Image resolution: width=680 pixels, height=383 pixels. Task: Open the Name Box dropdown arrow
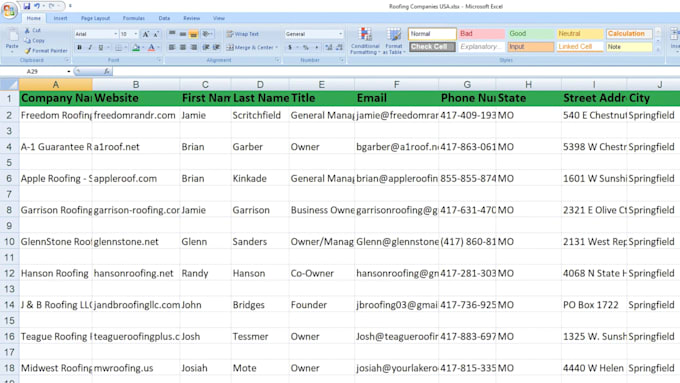click(x=69, y=71)
